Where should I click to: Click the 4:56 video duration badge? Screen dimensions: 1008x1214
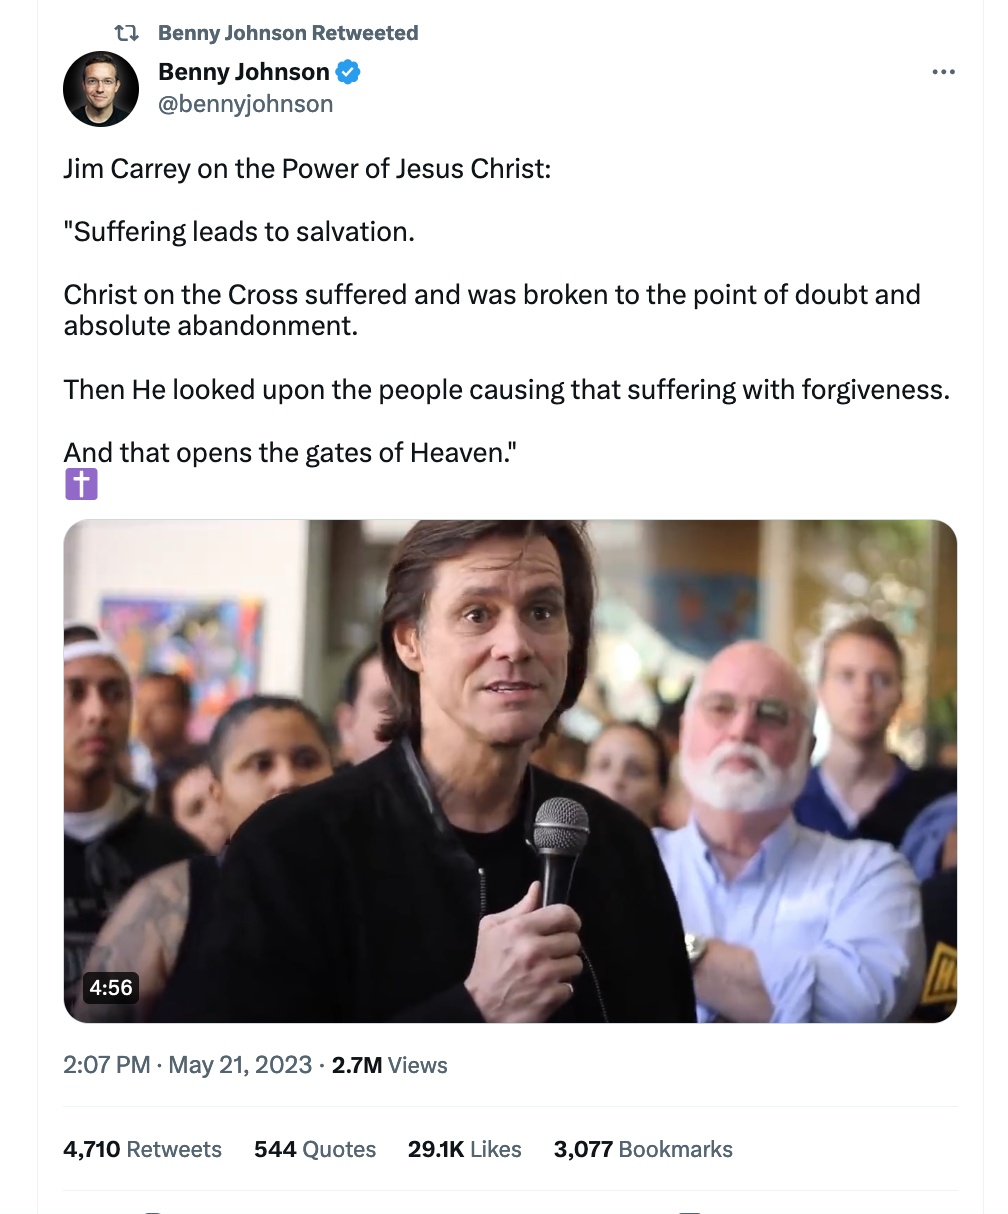(111, 987)
